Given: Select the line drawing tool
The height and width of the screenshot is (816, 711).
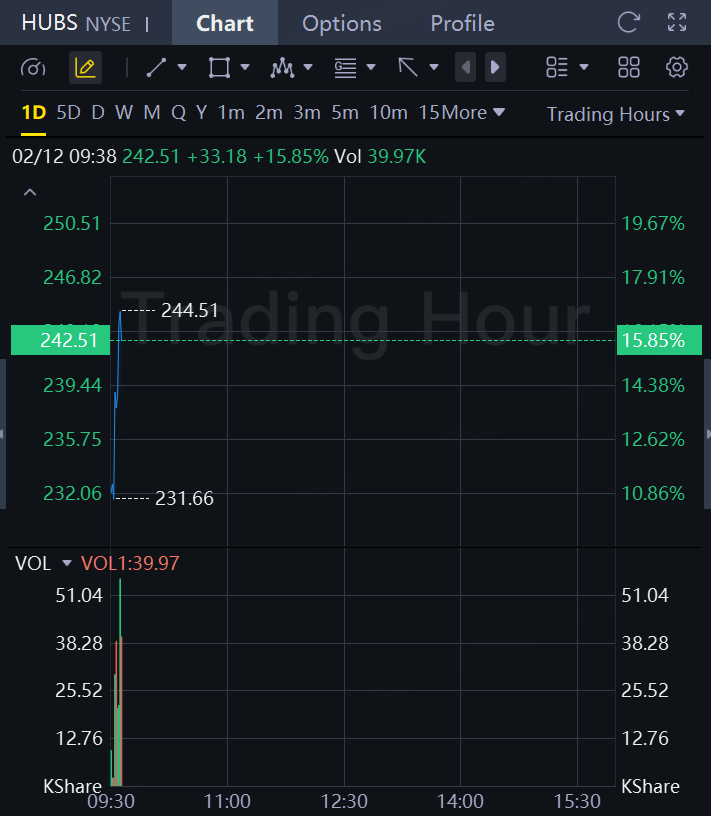Looking at the screenshot, I should pos(156,68).
